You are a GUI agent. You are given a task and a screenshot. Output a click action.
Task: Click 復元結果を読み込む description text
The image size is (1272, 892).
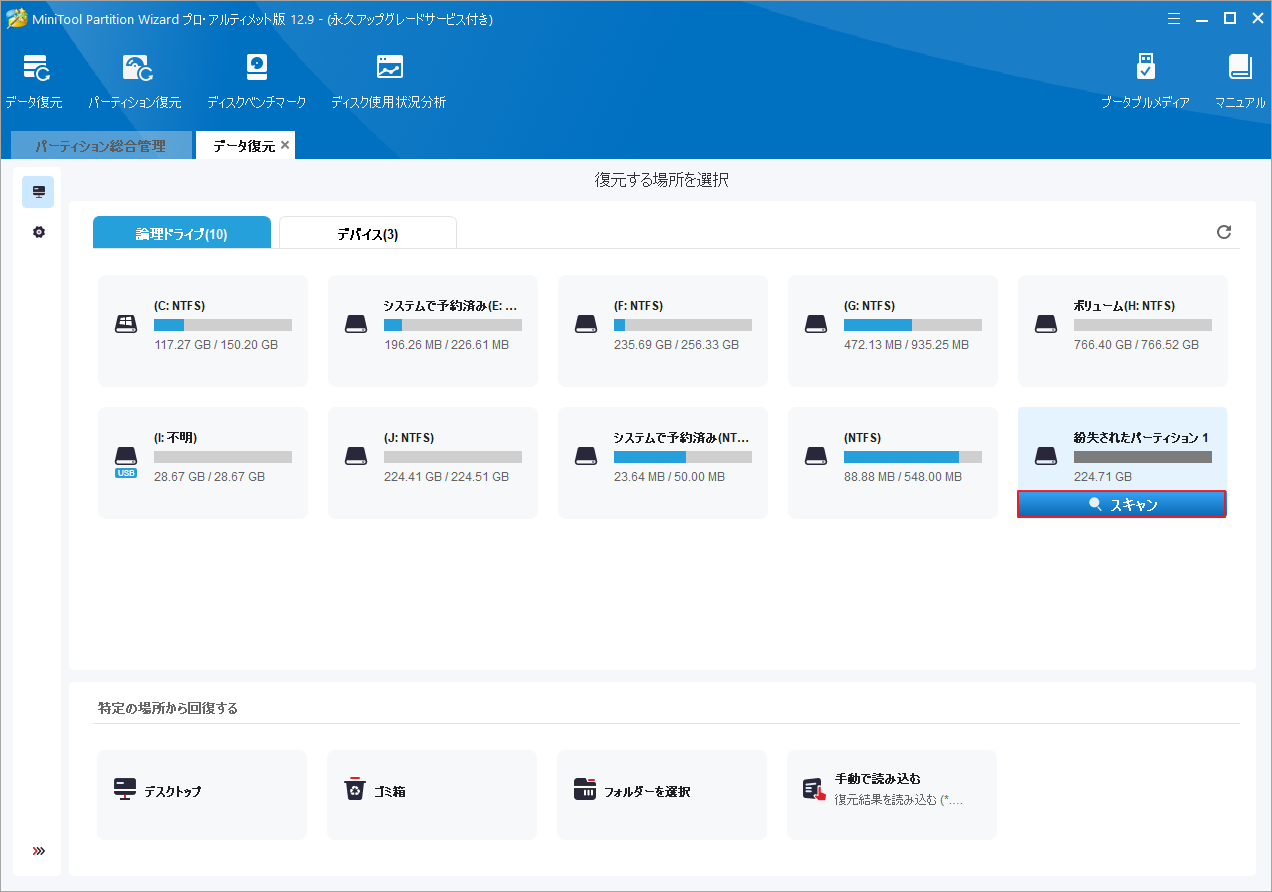[x=899, y=800]
